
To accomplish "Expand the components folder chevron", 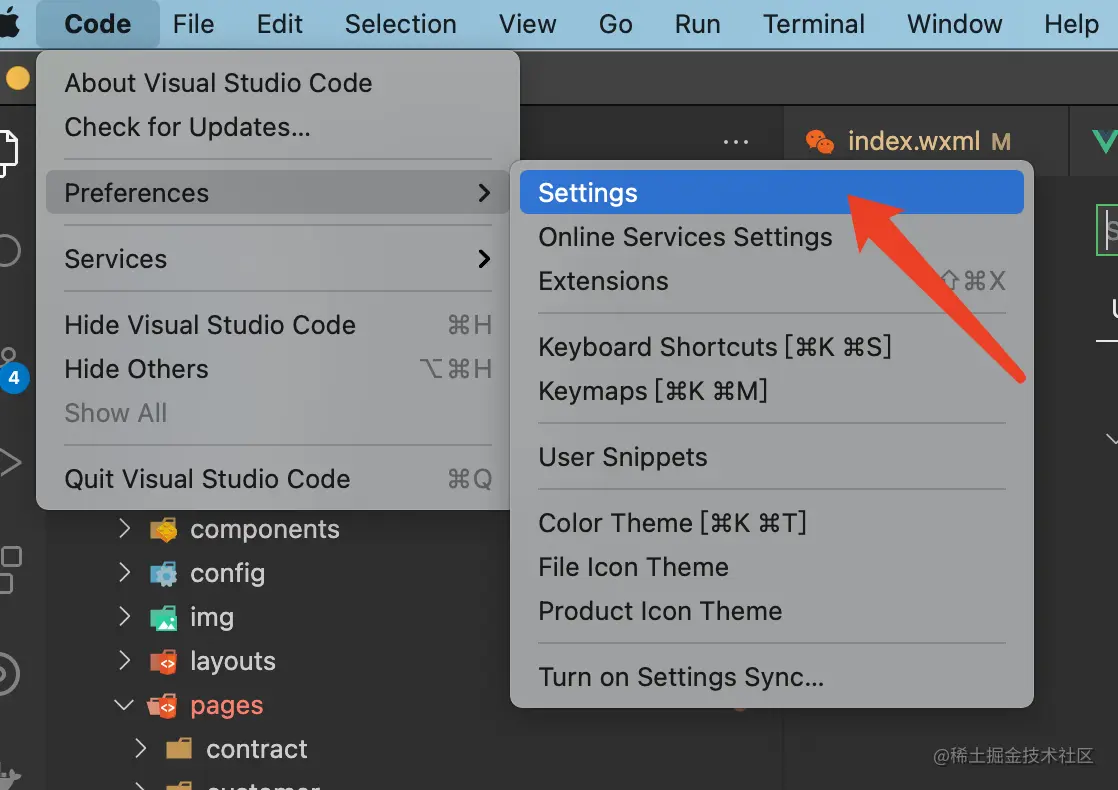I will coord(124,529).
